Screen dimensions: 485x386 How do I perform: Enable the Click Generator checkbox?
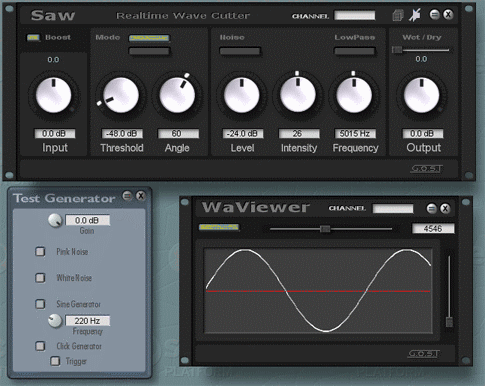(x=40, y=346)
